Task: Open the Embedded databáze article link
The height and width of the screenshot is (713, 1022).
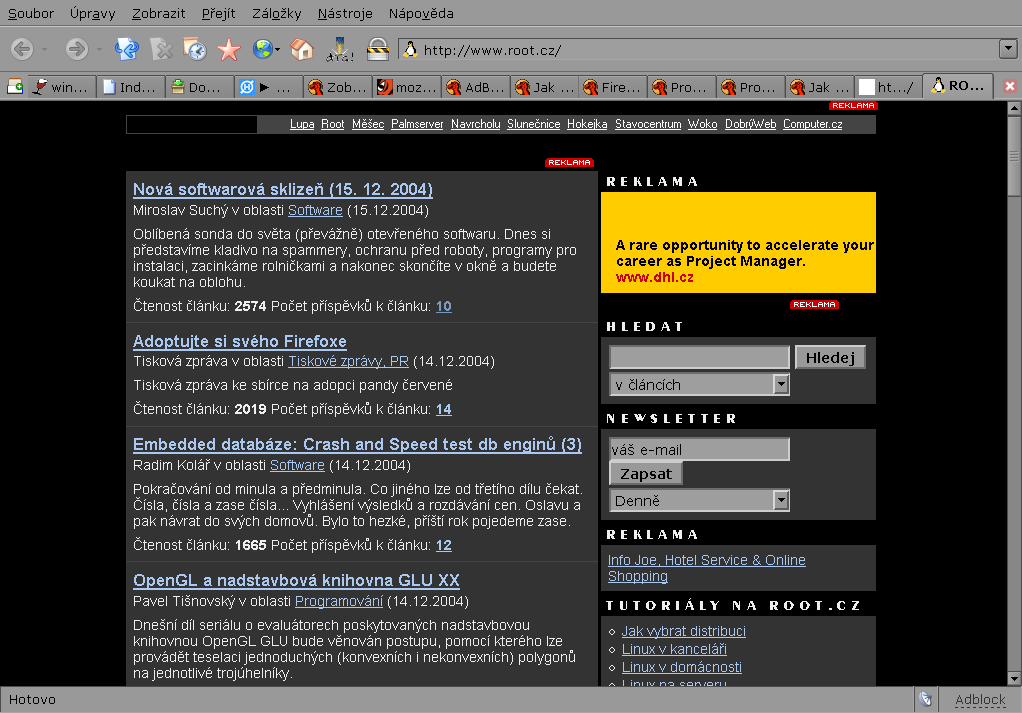Action: click(x=357, y=444)
